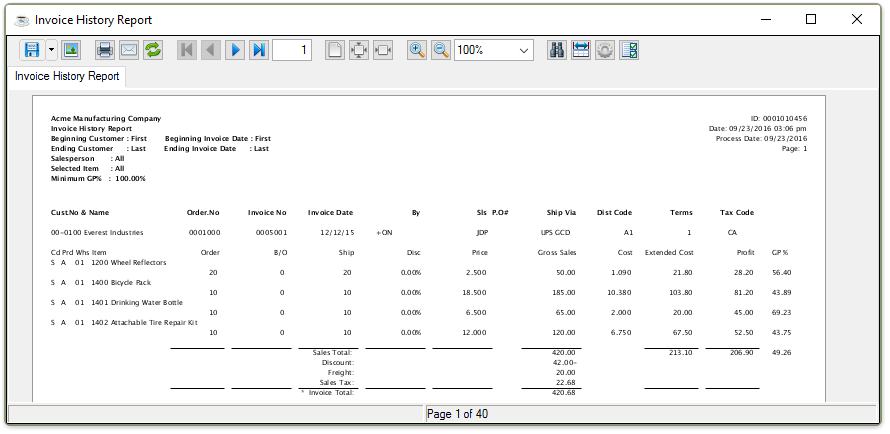Click the Page 1 of 40 status
Image resolution: width=890 pixels, height=434 pixels.
coord(458,414)
